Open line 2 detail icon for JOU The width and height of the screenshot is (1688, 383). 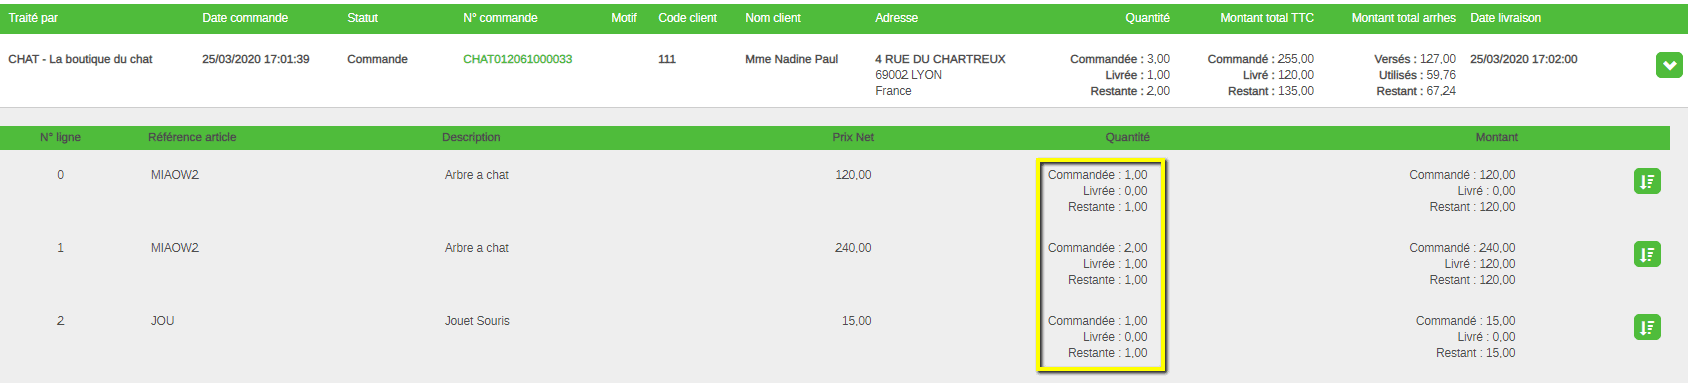[x=1647, y=327]
